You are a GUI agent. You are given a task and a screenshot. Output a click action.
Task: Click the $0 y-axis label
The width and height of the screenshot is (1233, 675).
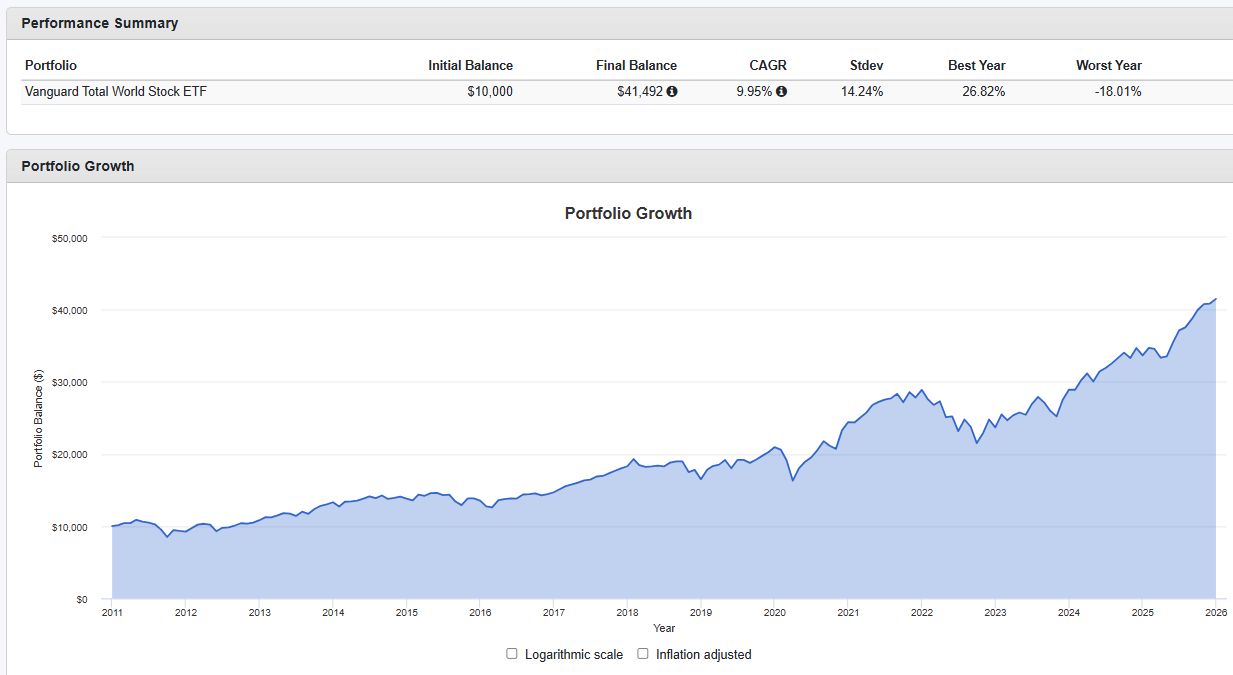81,599
